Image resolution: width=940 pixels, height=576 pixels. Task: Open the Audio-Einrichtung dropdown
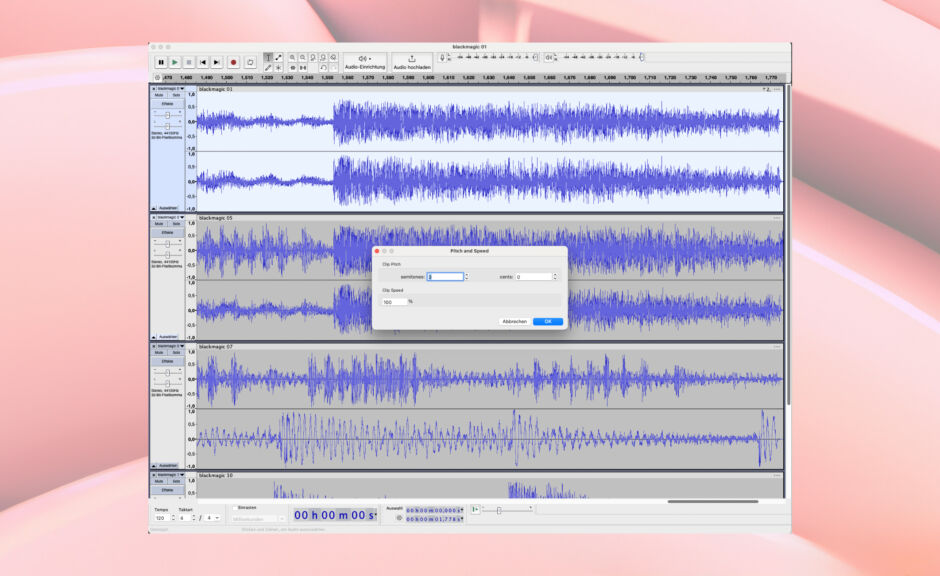362,62
